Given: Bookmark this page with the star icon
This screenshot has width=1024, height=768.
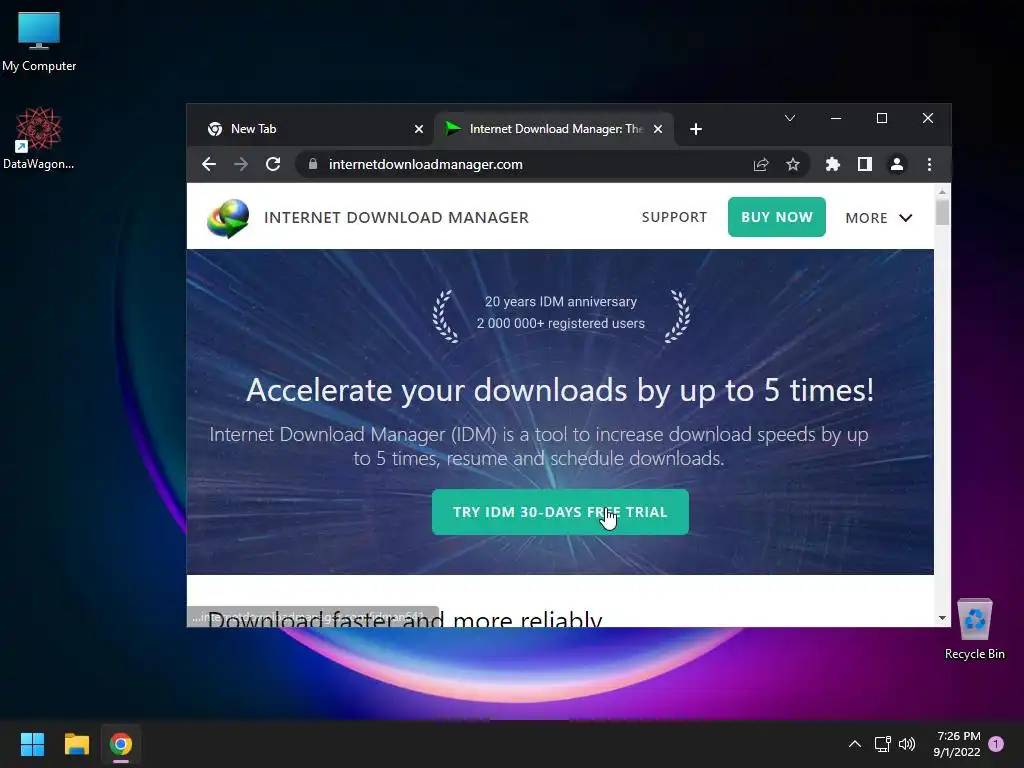Looking at the screenshot, I should pos(793,165).
